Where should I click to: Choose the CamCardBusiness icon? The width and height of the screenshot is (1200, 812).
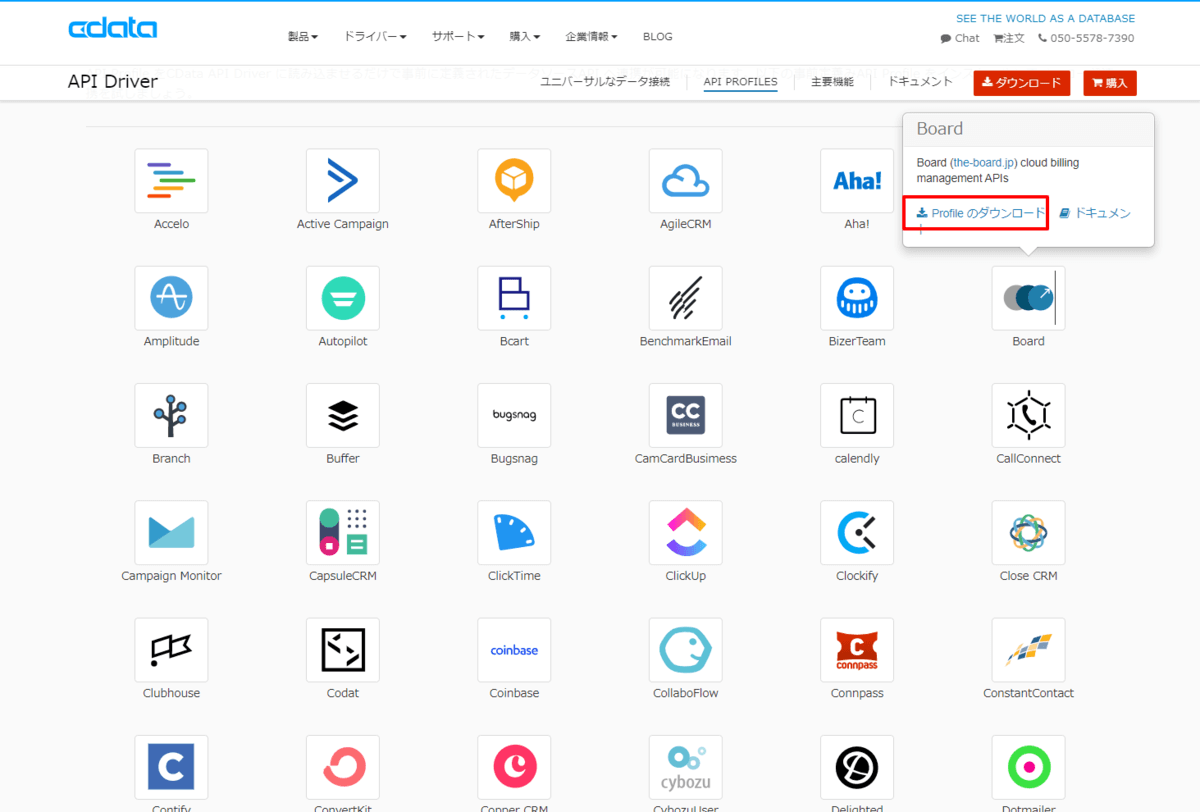(x=685, y=415)
